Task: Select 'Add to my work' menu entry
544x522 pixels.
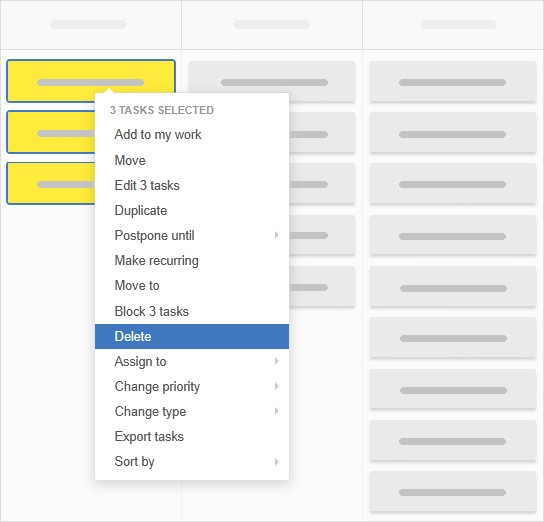Action: click(x=192, y=135)
